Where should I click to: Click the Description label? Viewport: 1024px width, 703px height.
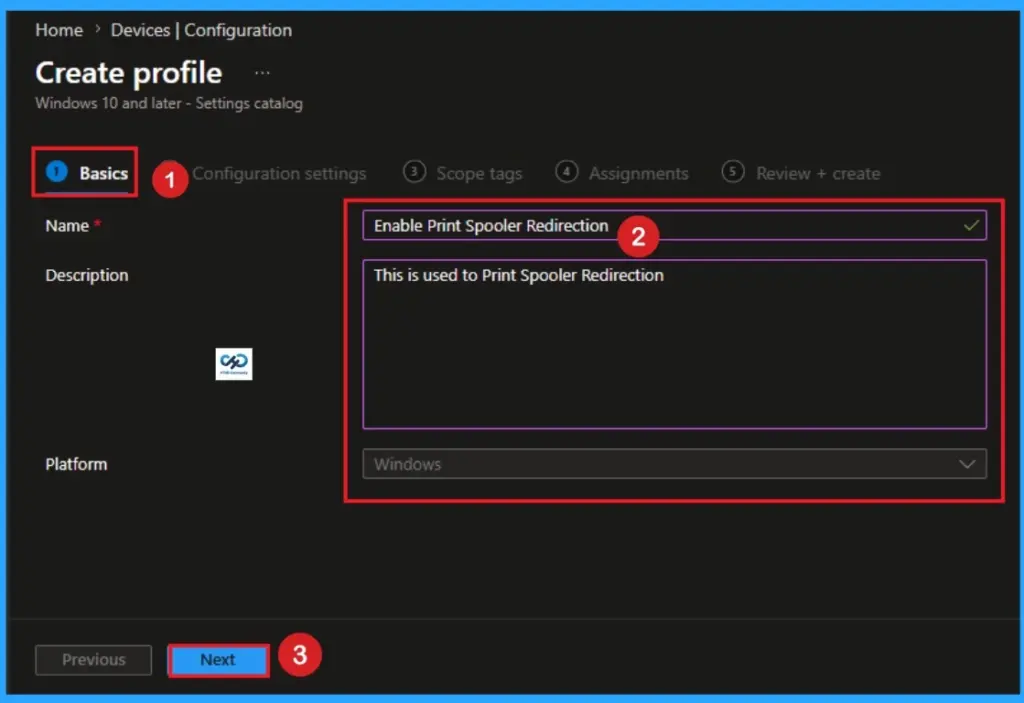[x=87, y=275]
